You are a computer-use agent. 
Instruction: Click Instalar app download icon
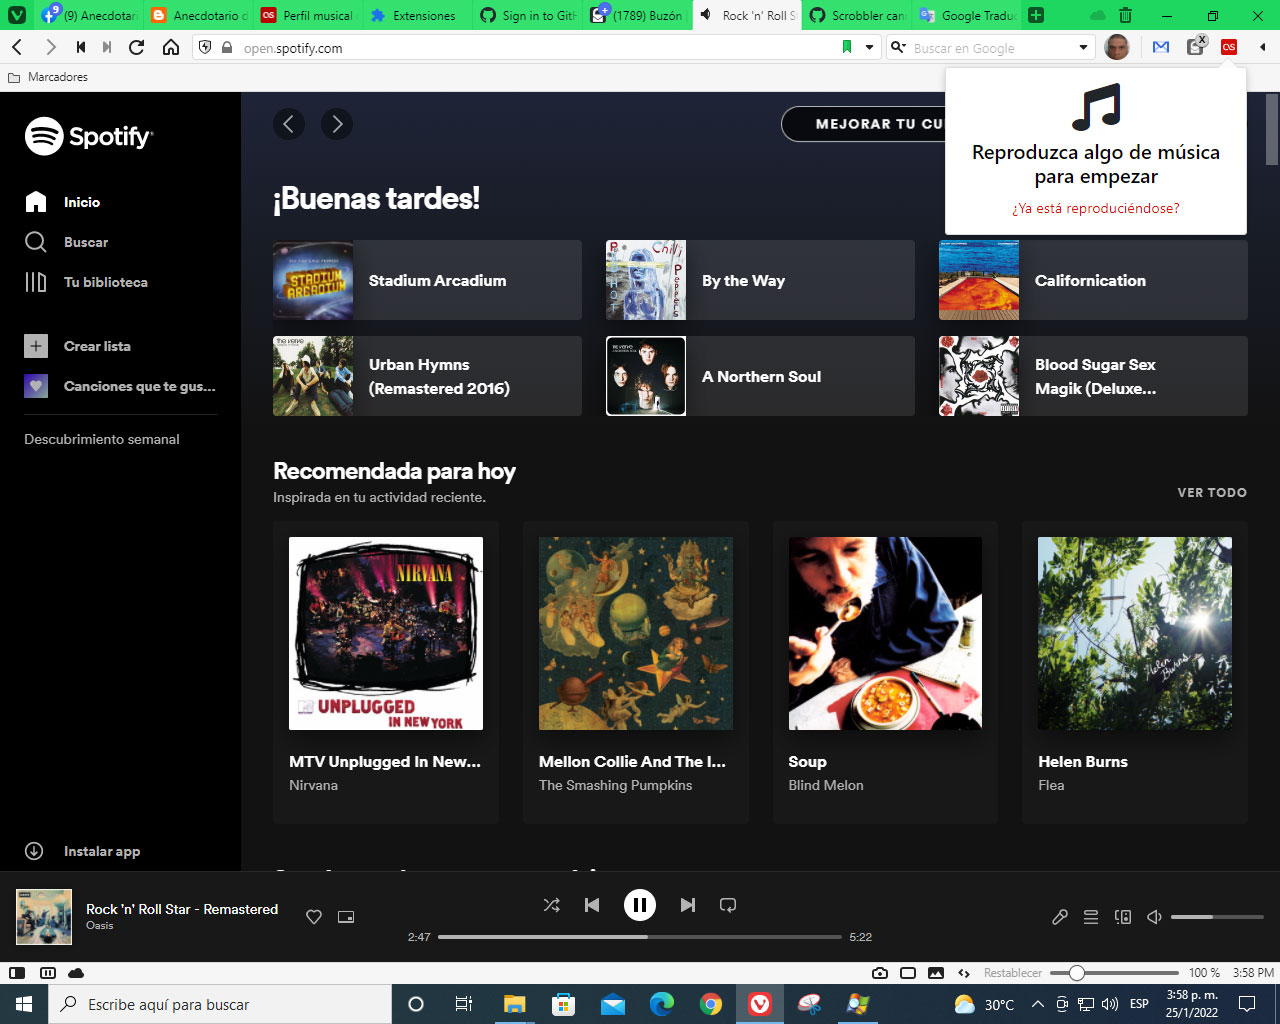pyautogui.click(x=34, y=851)
